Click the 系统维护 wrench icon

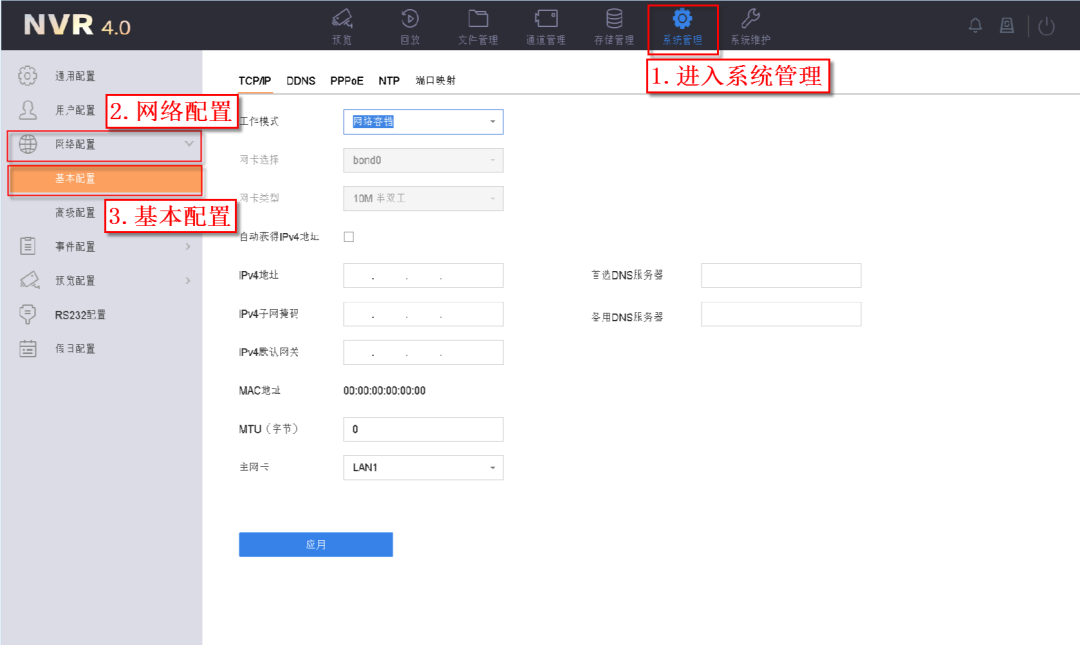pos(750,20)
